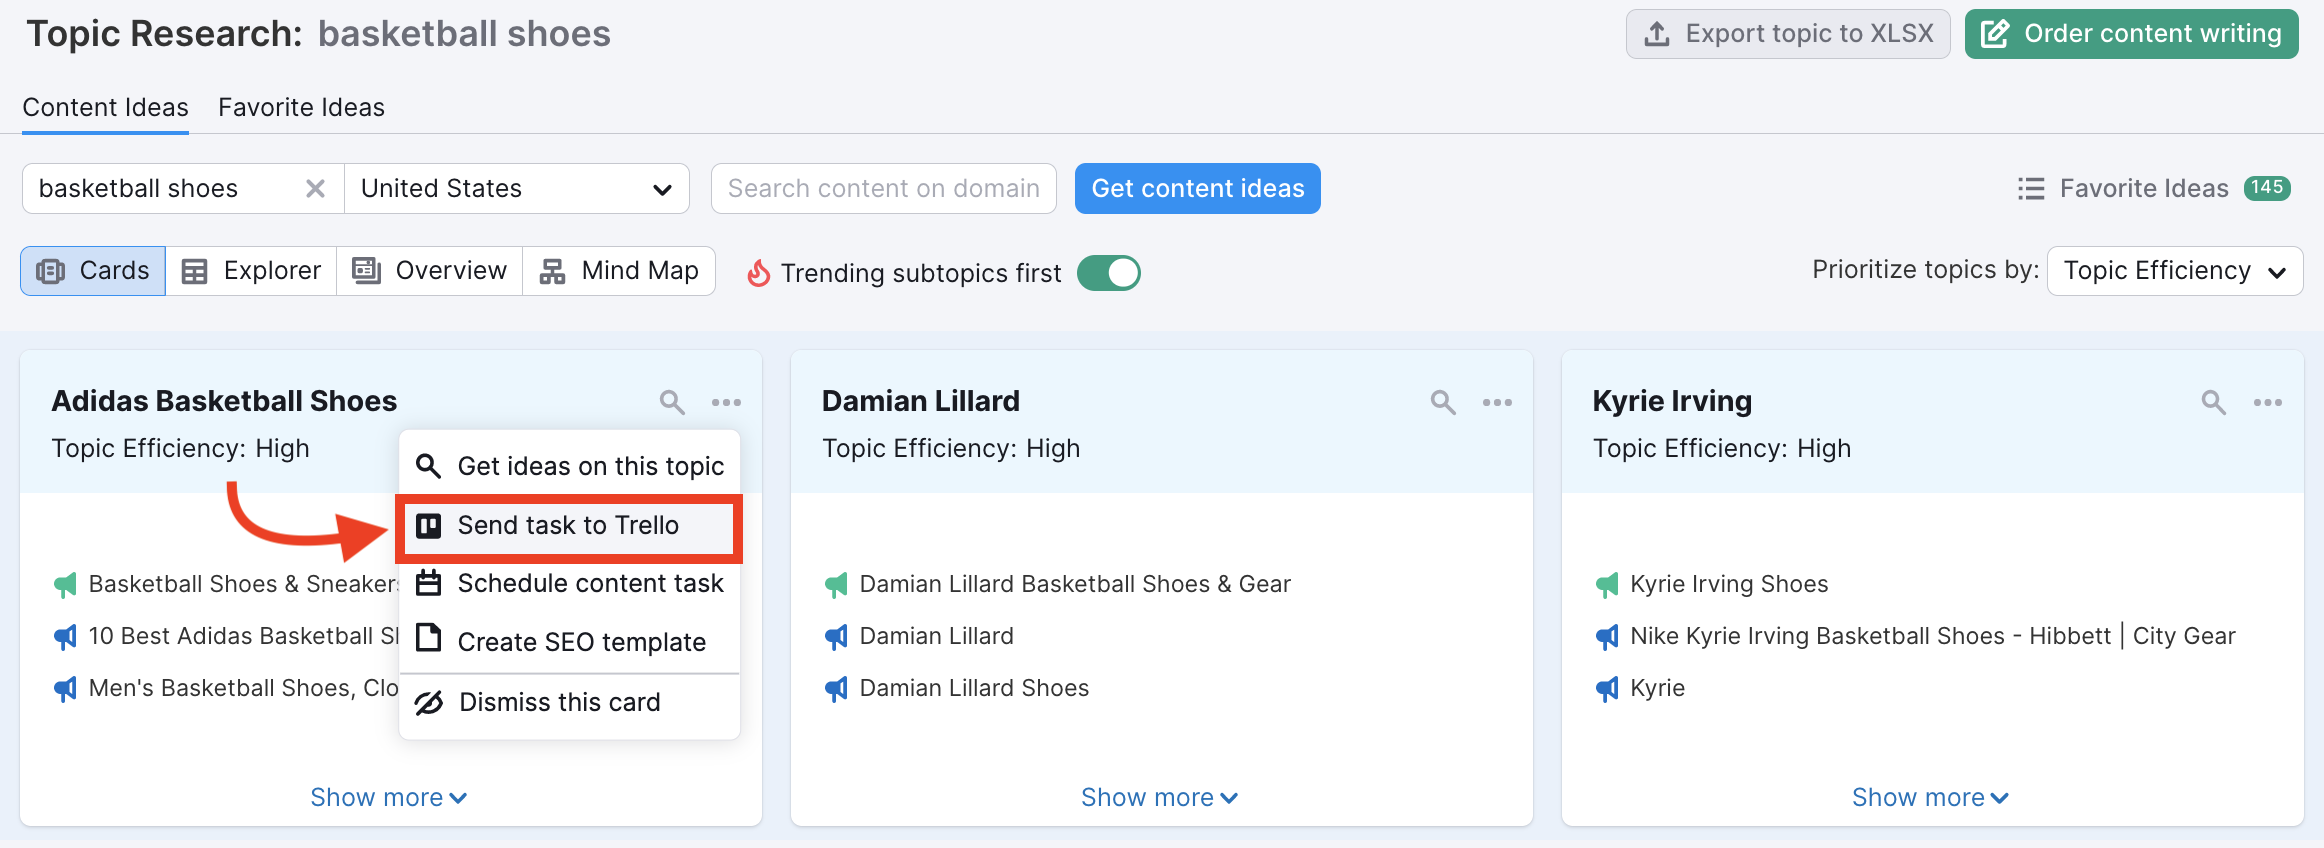This screenshot has height=848, width=2324.
Task: Open the Damian Lillard Shoes headline
Action: (x=974, y=688)
